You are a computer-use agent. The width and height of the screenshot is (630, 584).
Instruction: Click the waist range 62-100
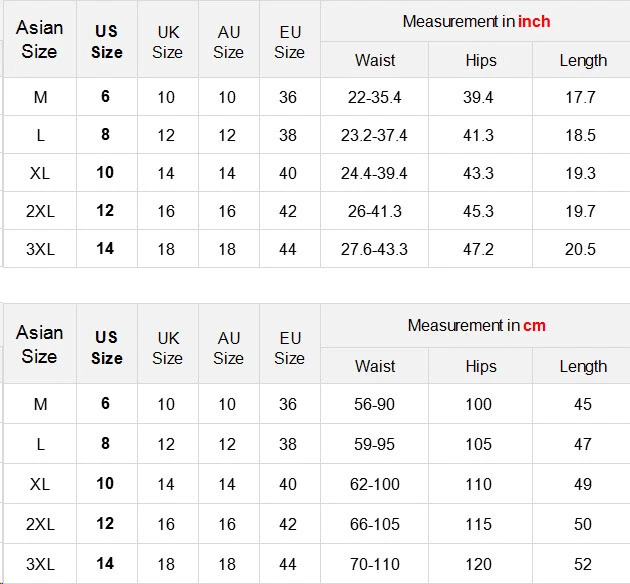[x=374, y=484]
